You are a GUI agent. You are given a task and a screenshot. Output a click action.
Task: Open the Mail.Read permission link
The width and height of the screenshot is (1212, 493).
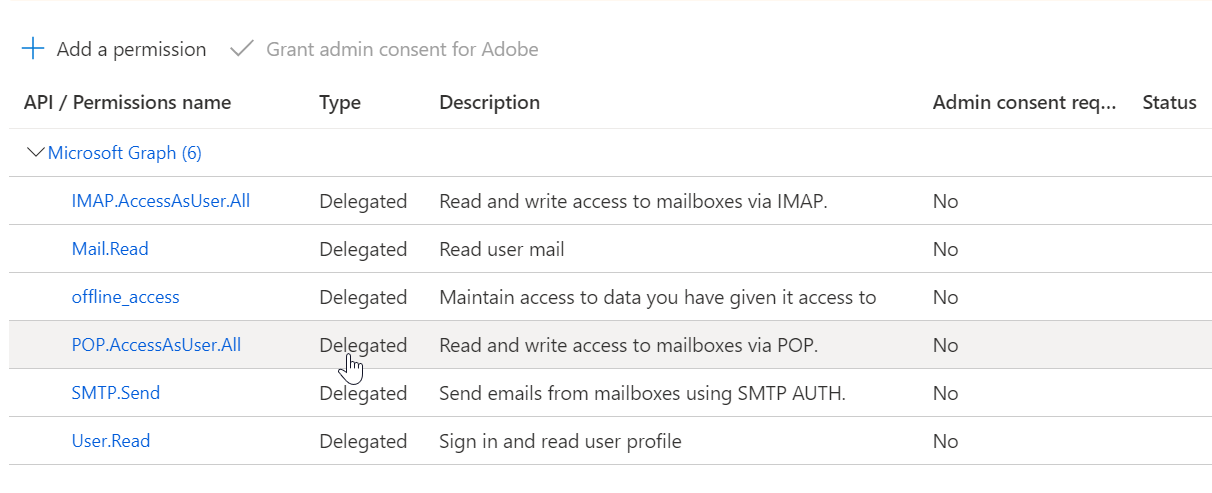point(110,249)
